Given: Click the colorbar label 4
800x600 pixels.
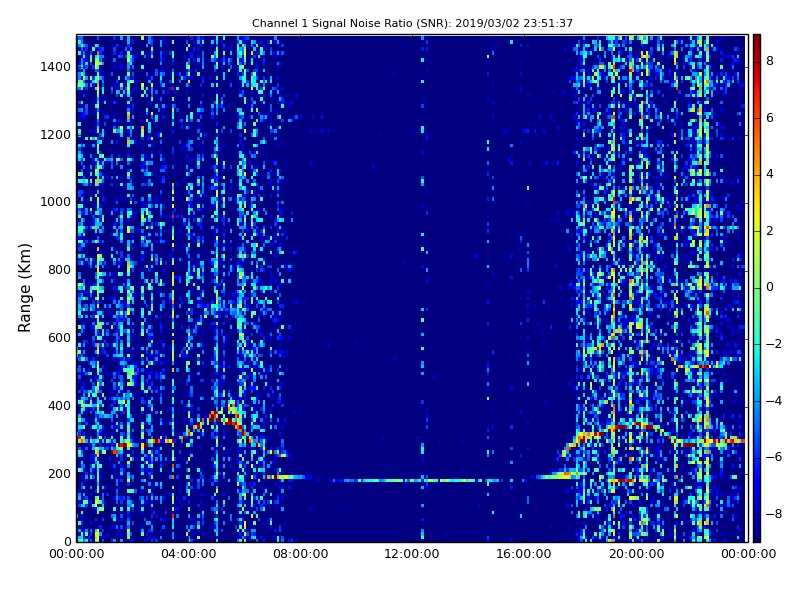Looking at the screenshot, I should [x=770, y=174].
